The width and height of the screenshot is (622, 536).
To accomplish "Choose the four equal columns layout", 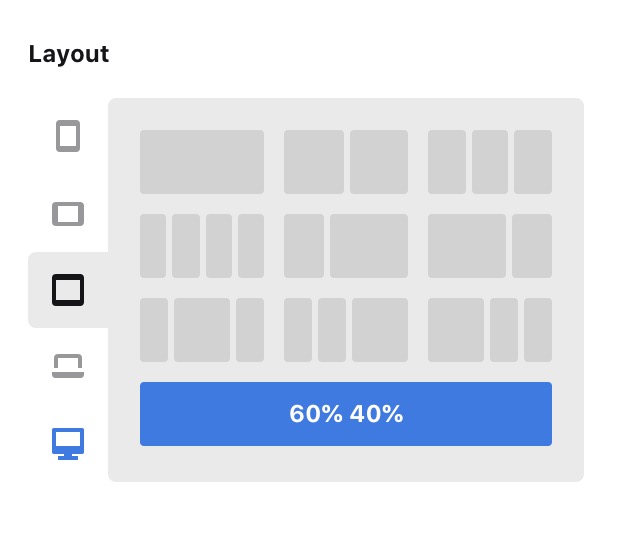I will (x=202, y=246).
